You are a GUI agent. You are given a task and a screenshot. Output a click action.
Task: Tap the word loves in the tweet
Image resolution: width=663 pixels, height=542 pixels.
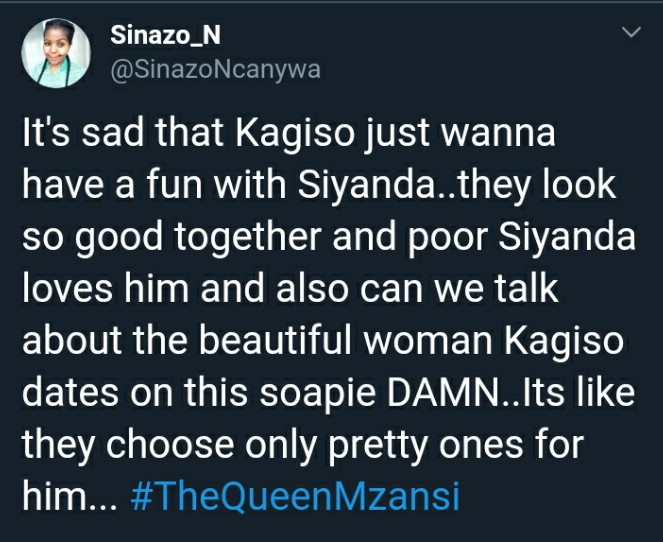point(68,290)
